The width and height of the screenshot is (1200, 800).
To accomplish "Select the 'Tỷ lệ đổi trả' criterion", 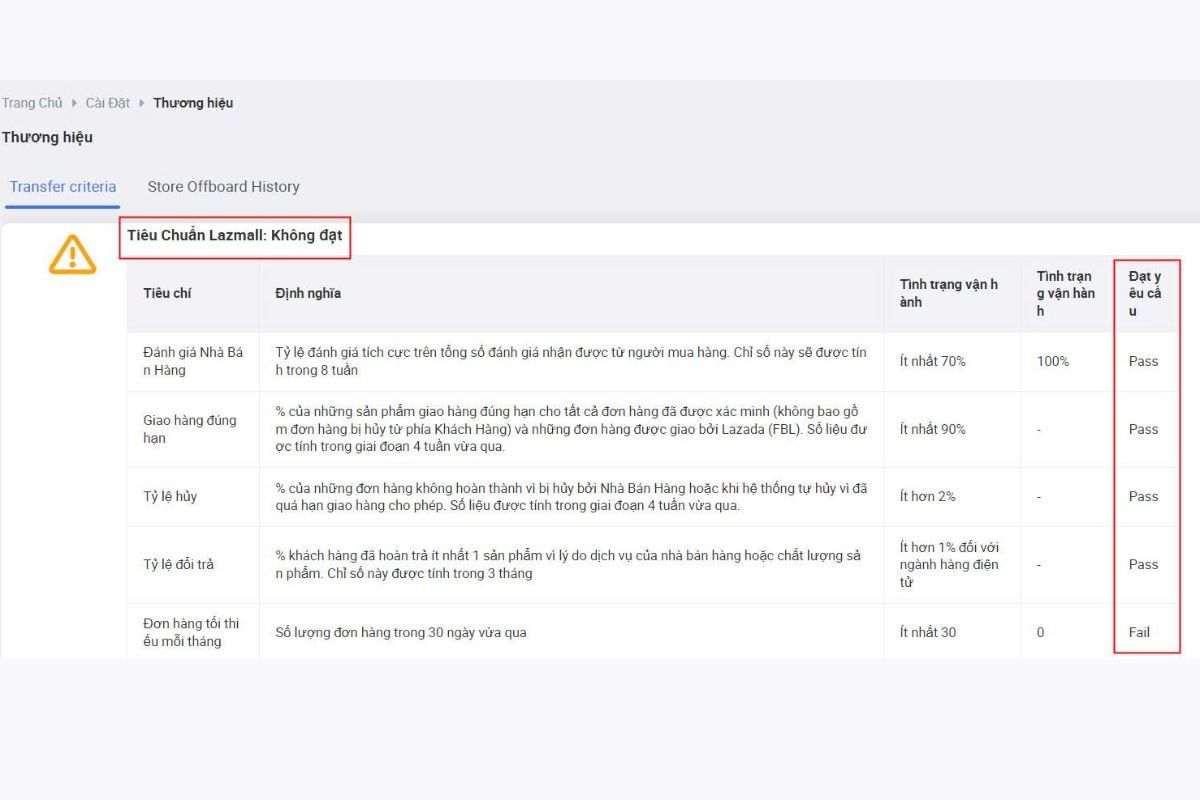I will pyautogui.click(x=178, y=565).
